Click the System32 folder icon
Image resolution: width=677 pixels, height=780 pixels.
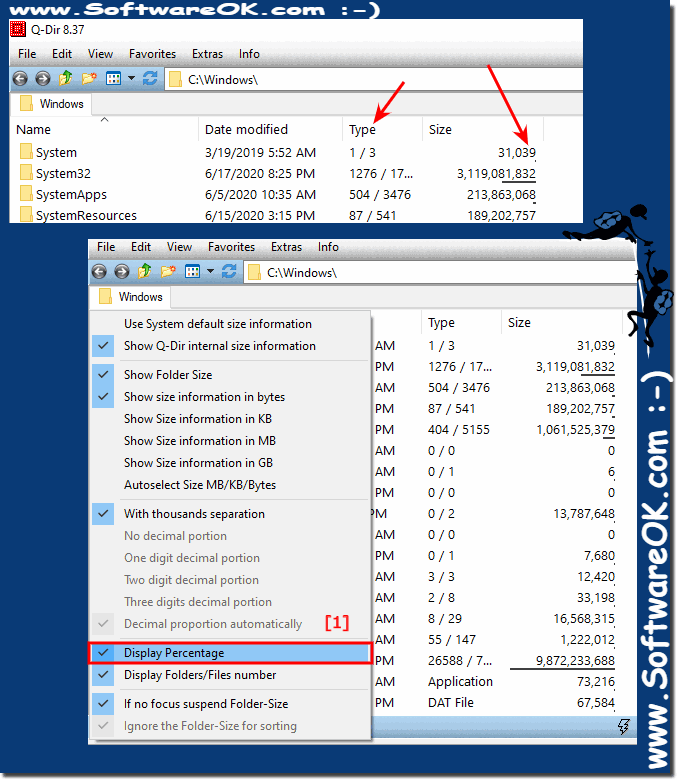[26, 173]
